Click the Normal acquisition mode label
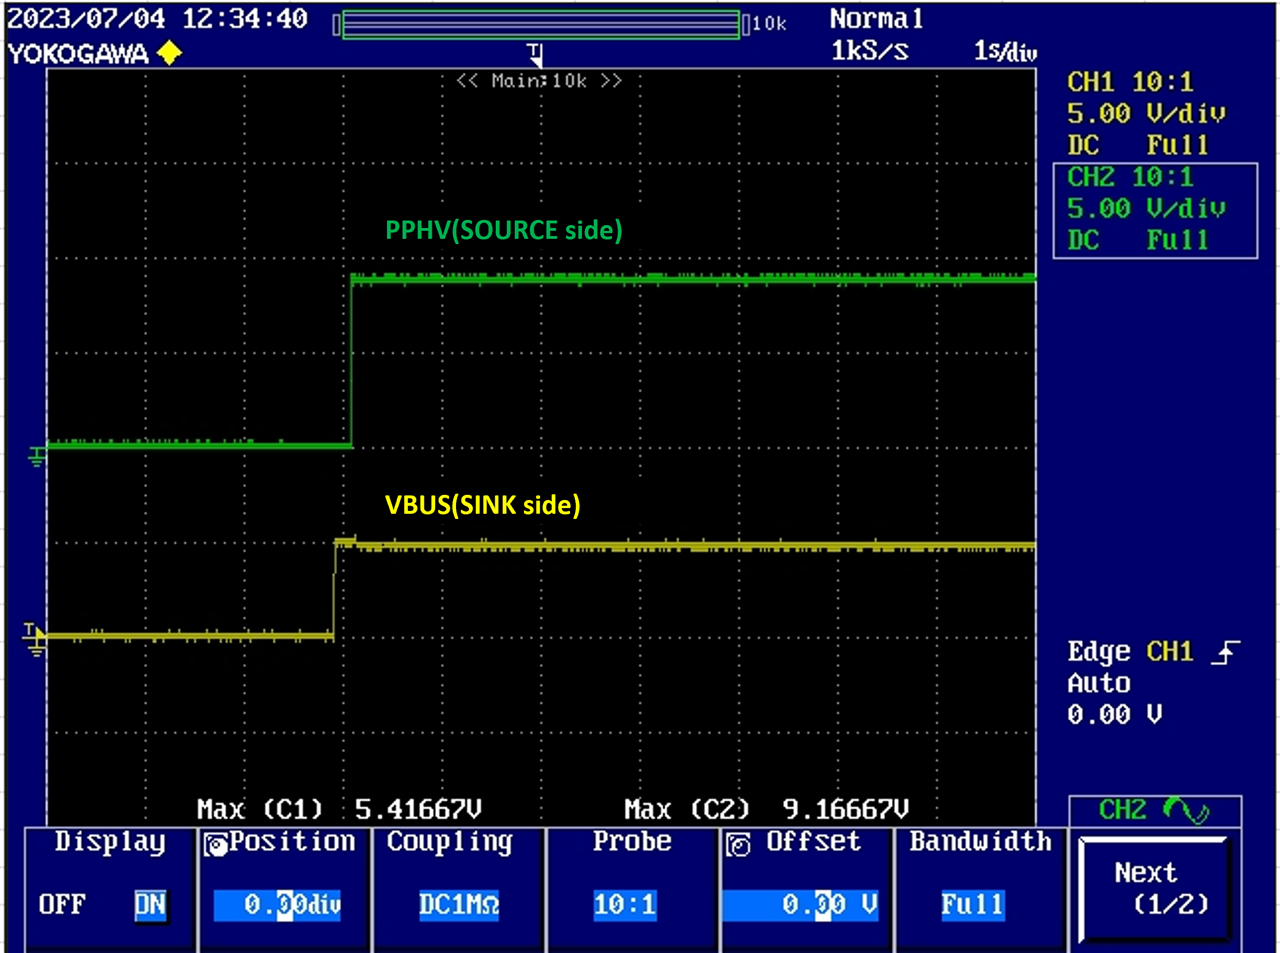The image size is (1280, 953). click(877, 18)
